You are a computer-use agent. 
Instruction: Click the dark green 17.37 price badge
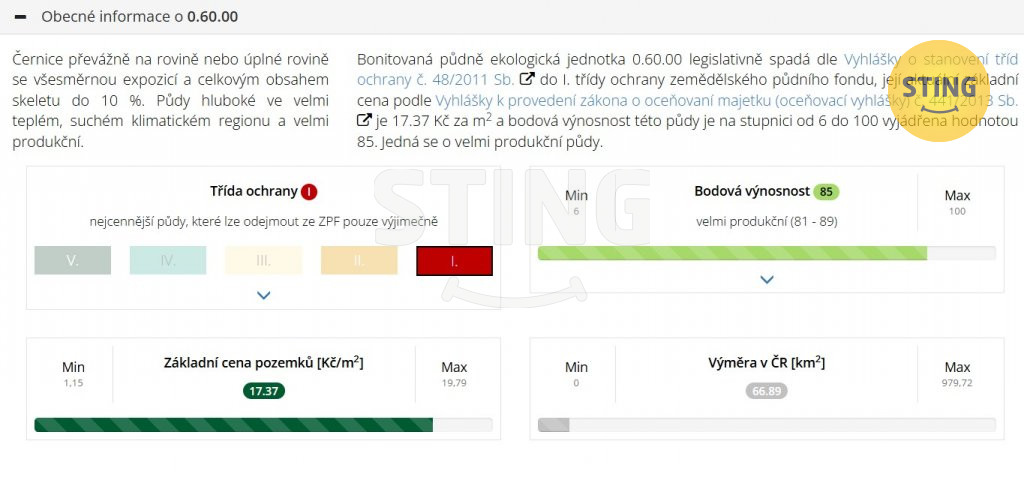coord(263,390)
